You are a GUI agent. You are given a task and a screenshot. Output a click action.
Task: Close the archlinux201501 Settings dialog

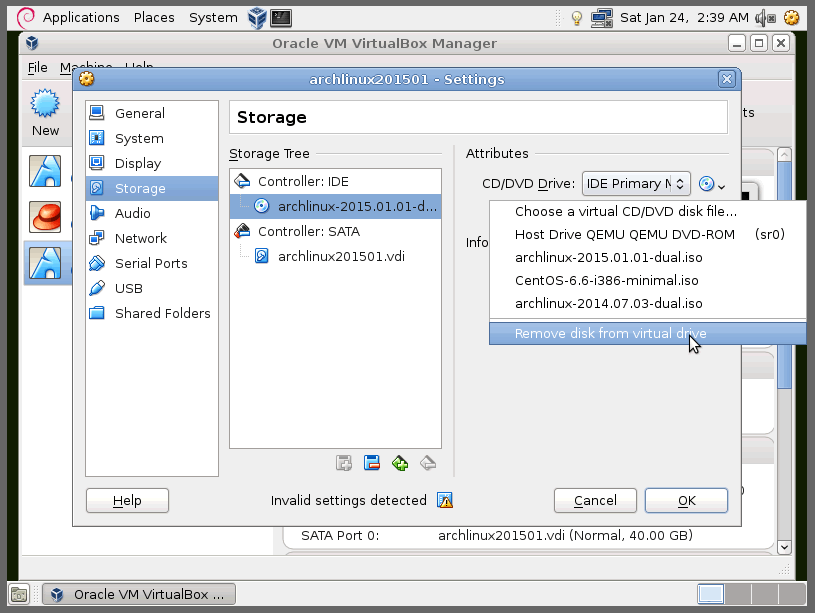pos(727,79)
